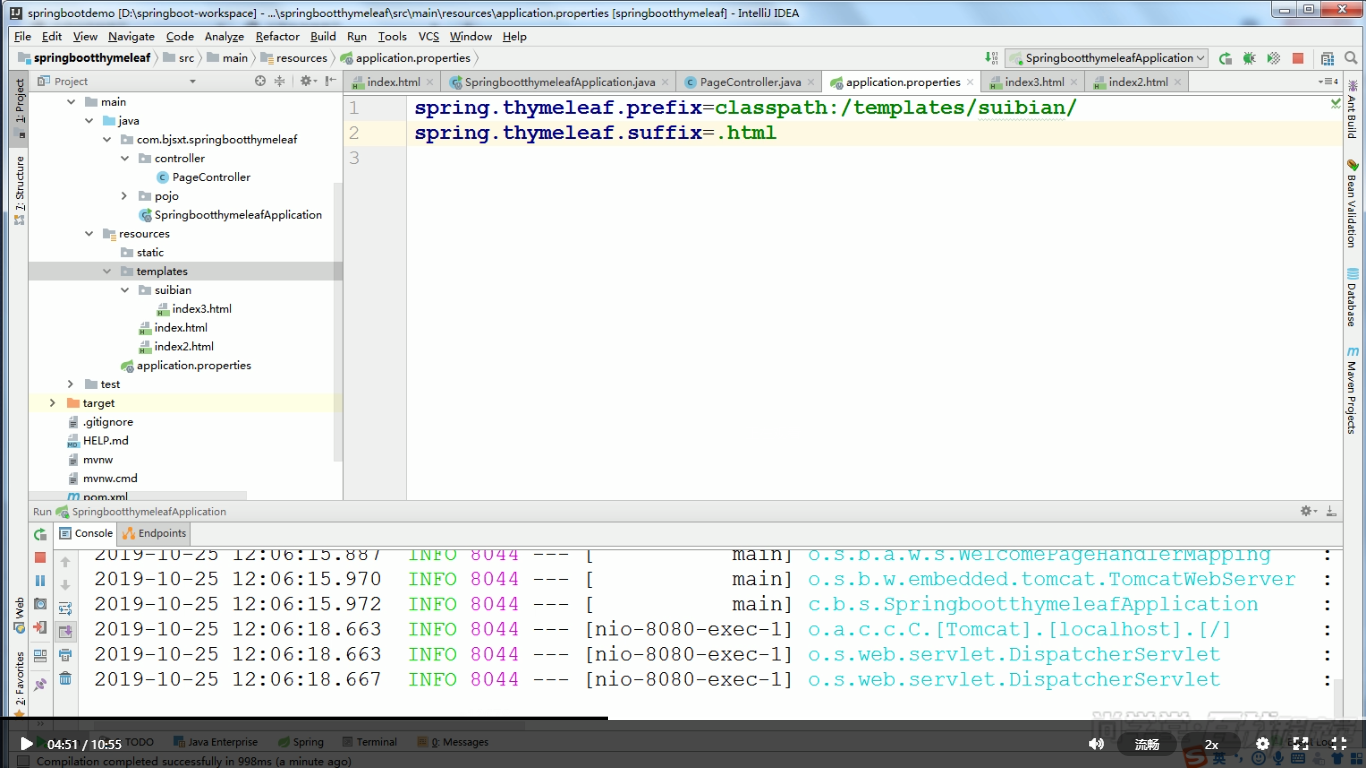Screen dimensions: 1366x768
Task: Show hidden editor tabs list
Action: coord(1328,82)
